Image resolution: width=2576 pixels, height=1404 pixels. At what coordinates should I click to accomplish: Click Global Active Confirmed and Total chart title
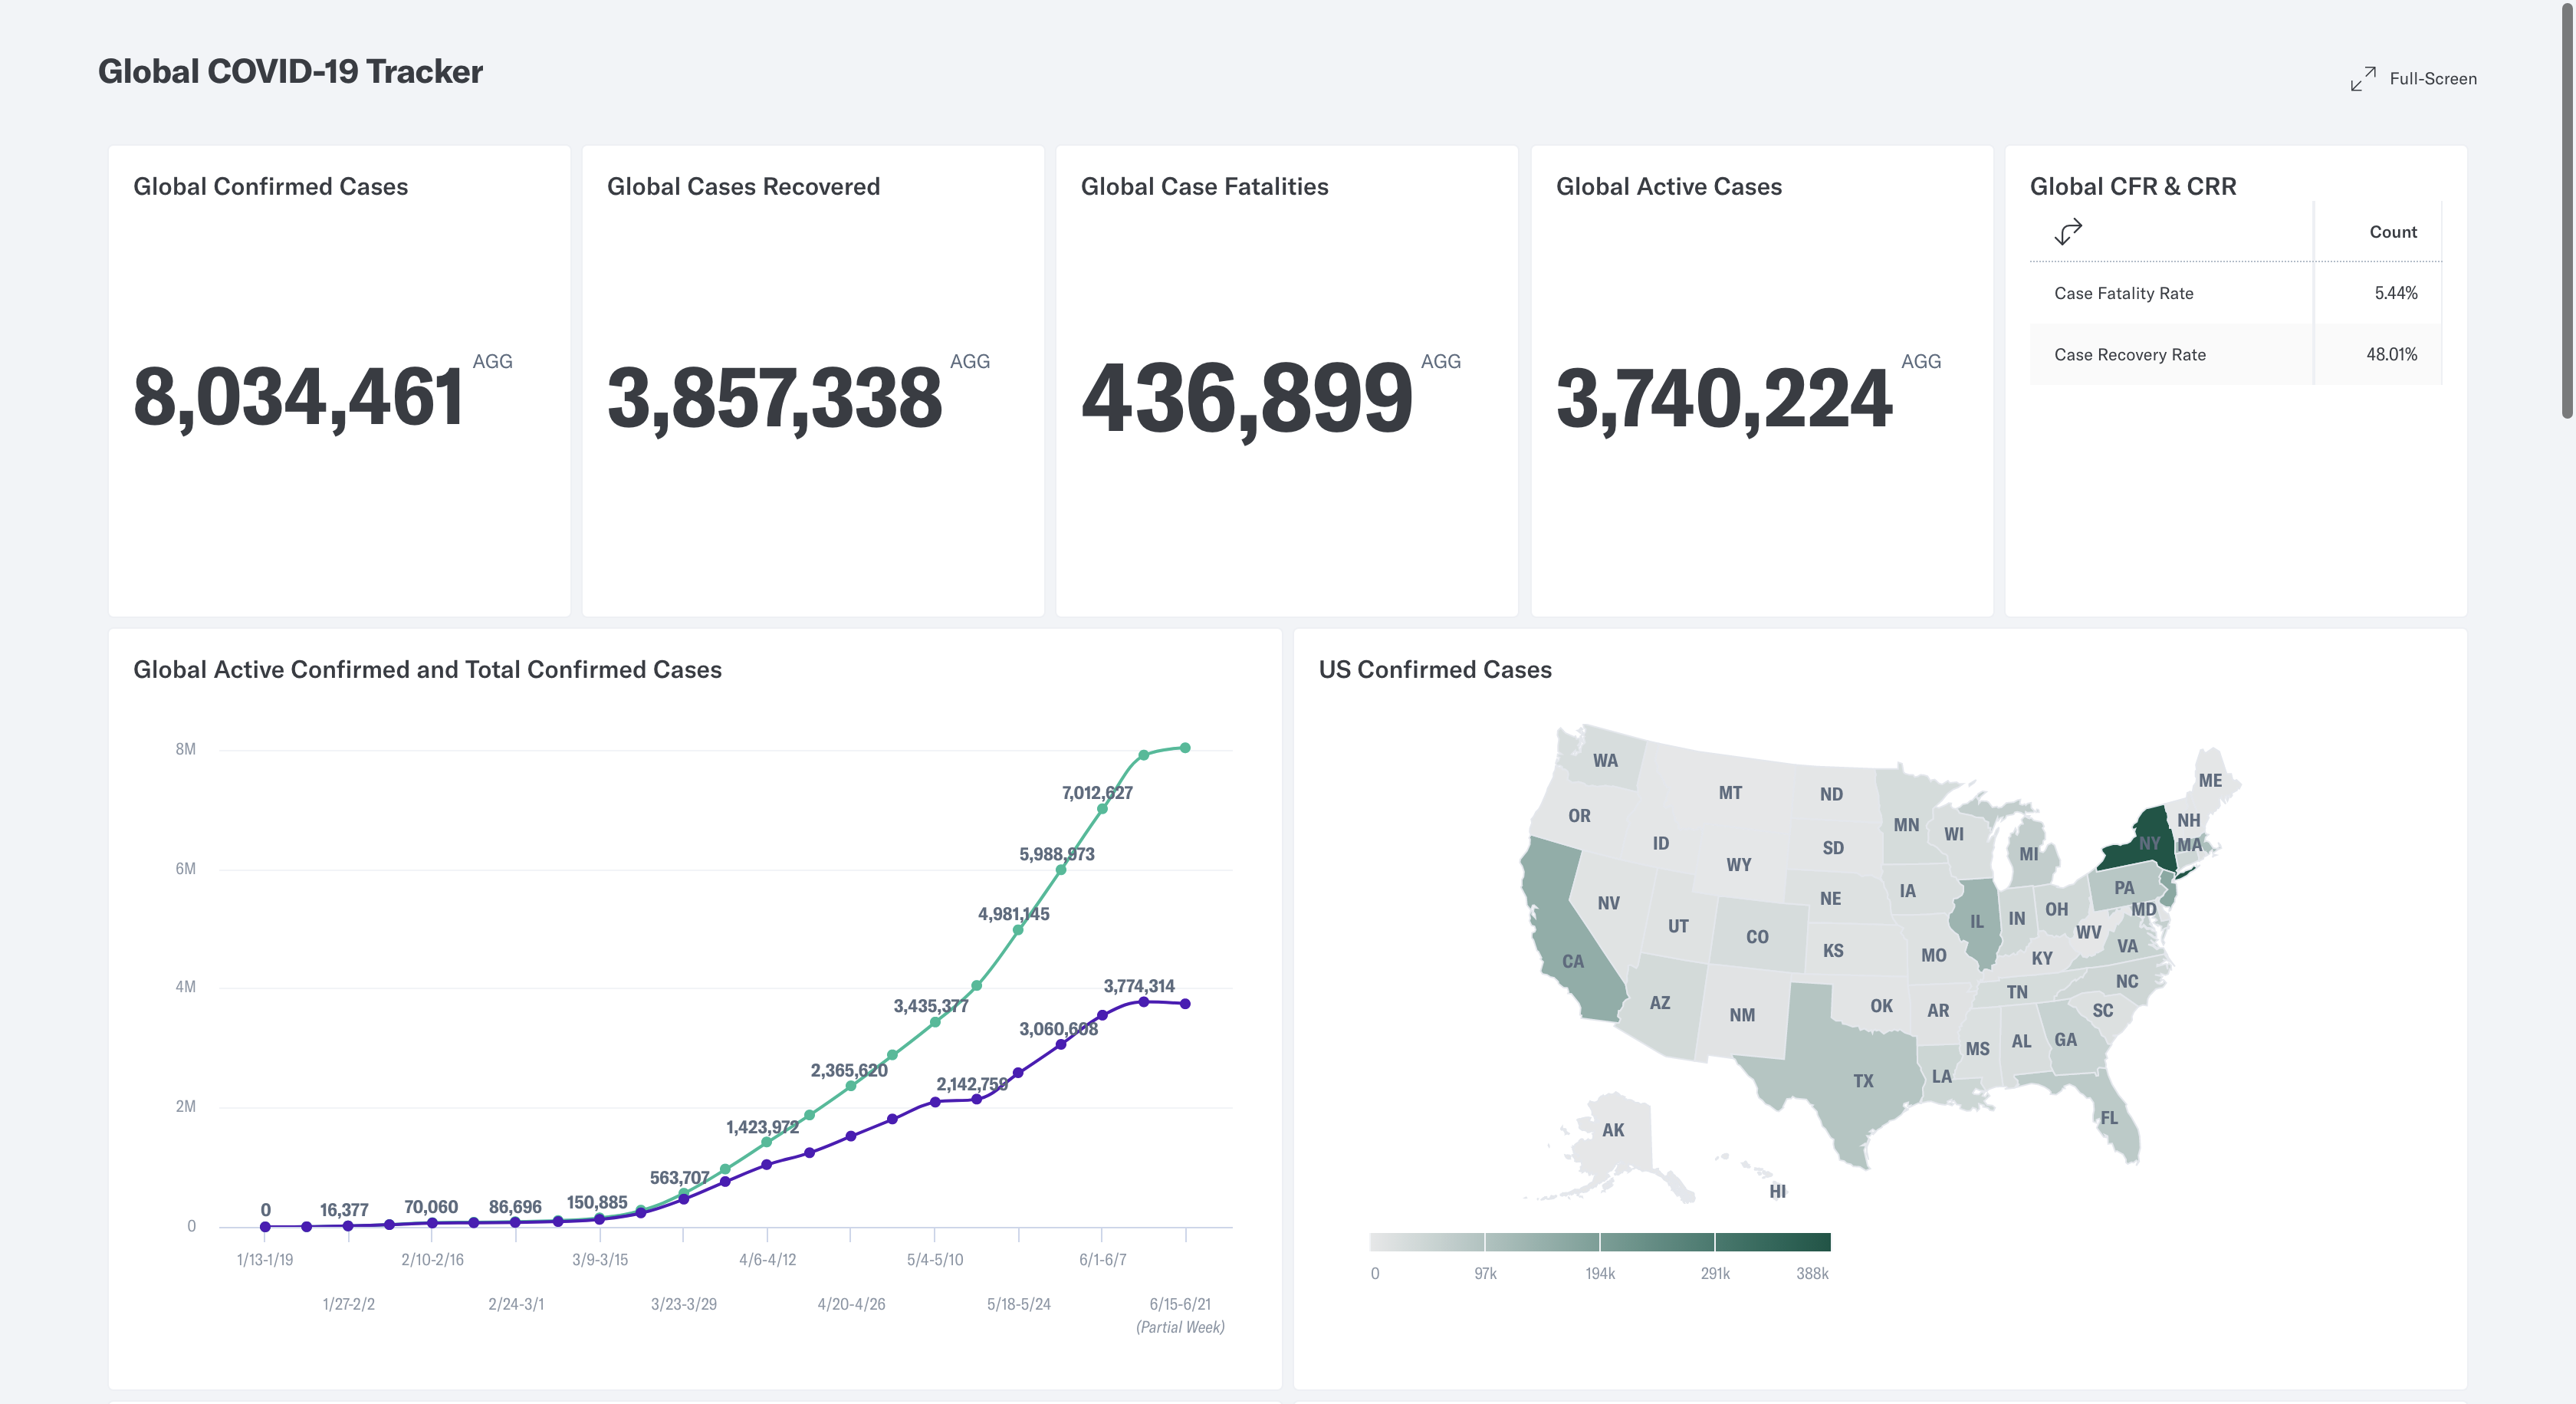(x=427, y=669)
